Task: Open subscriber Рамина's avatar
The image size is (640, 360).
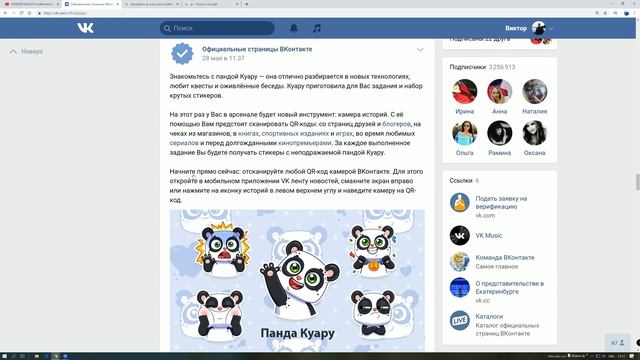Action: point(500,133)
